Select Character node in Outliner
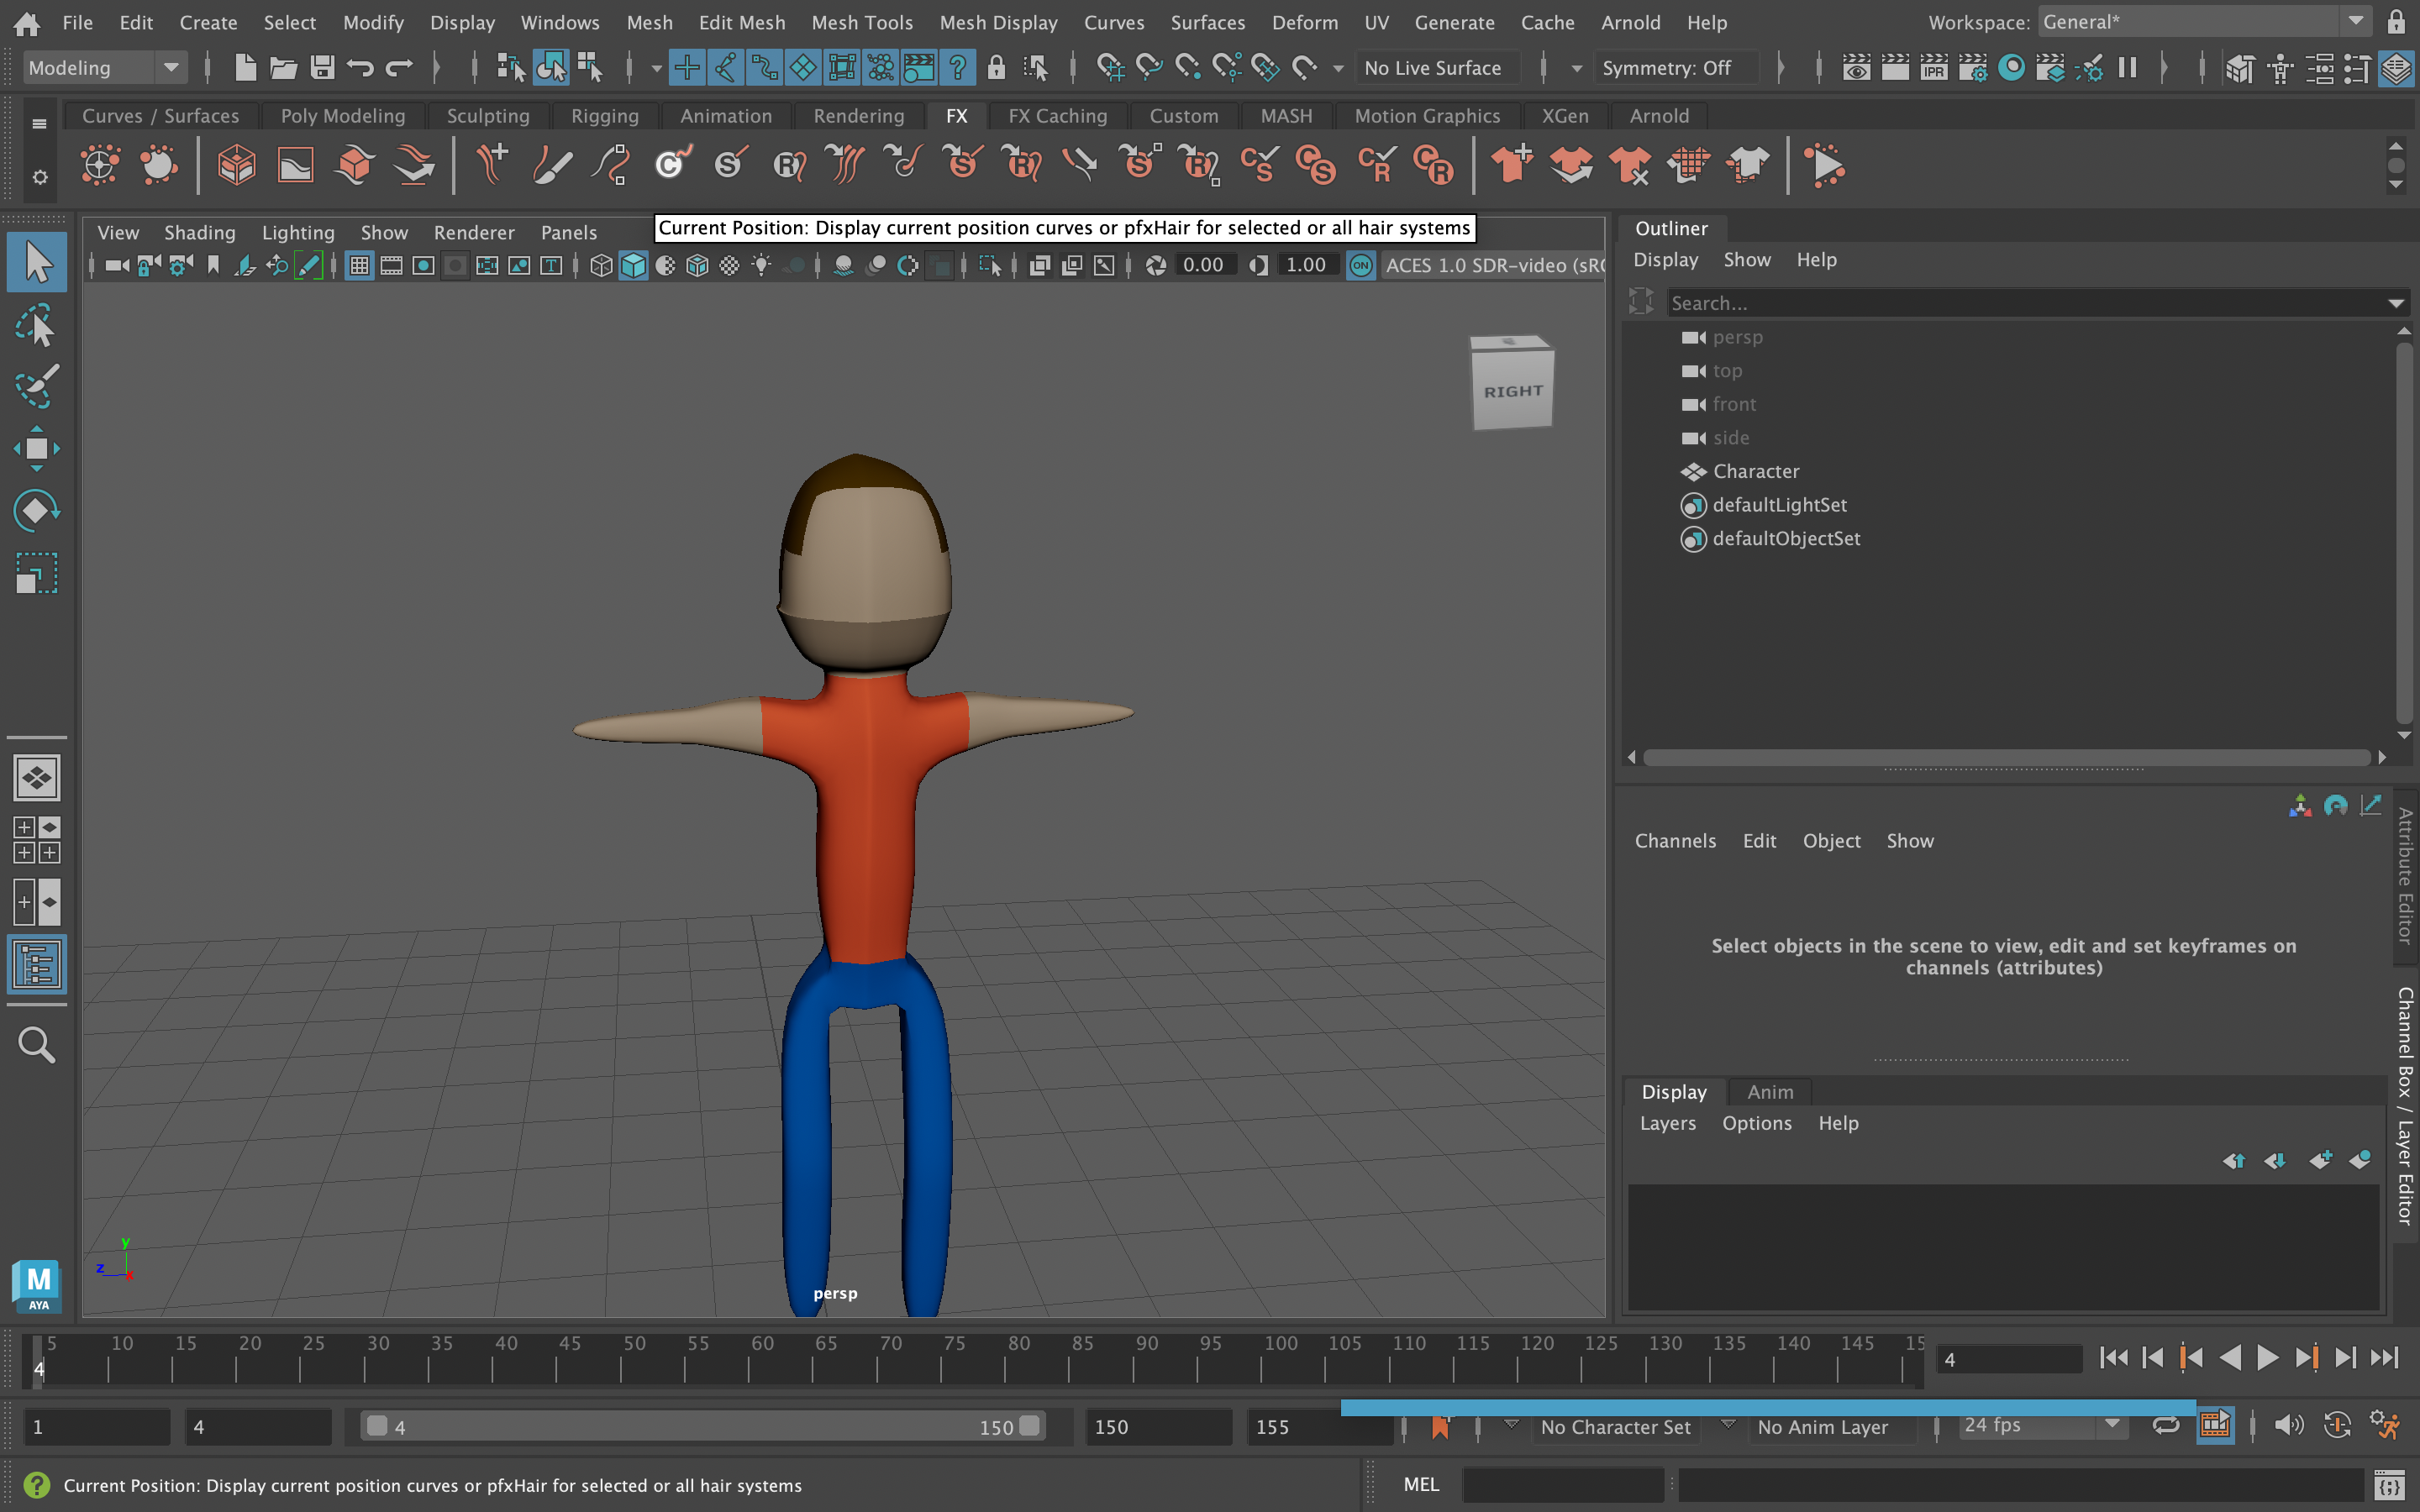2420x1512 pixels. [1755, 471]
